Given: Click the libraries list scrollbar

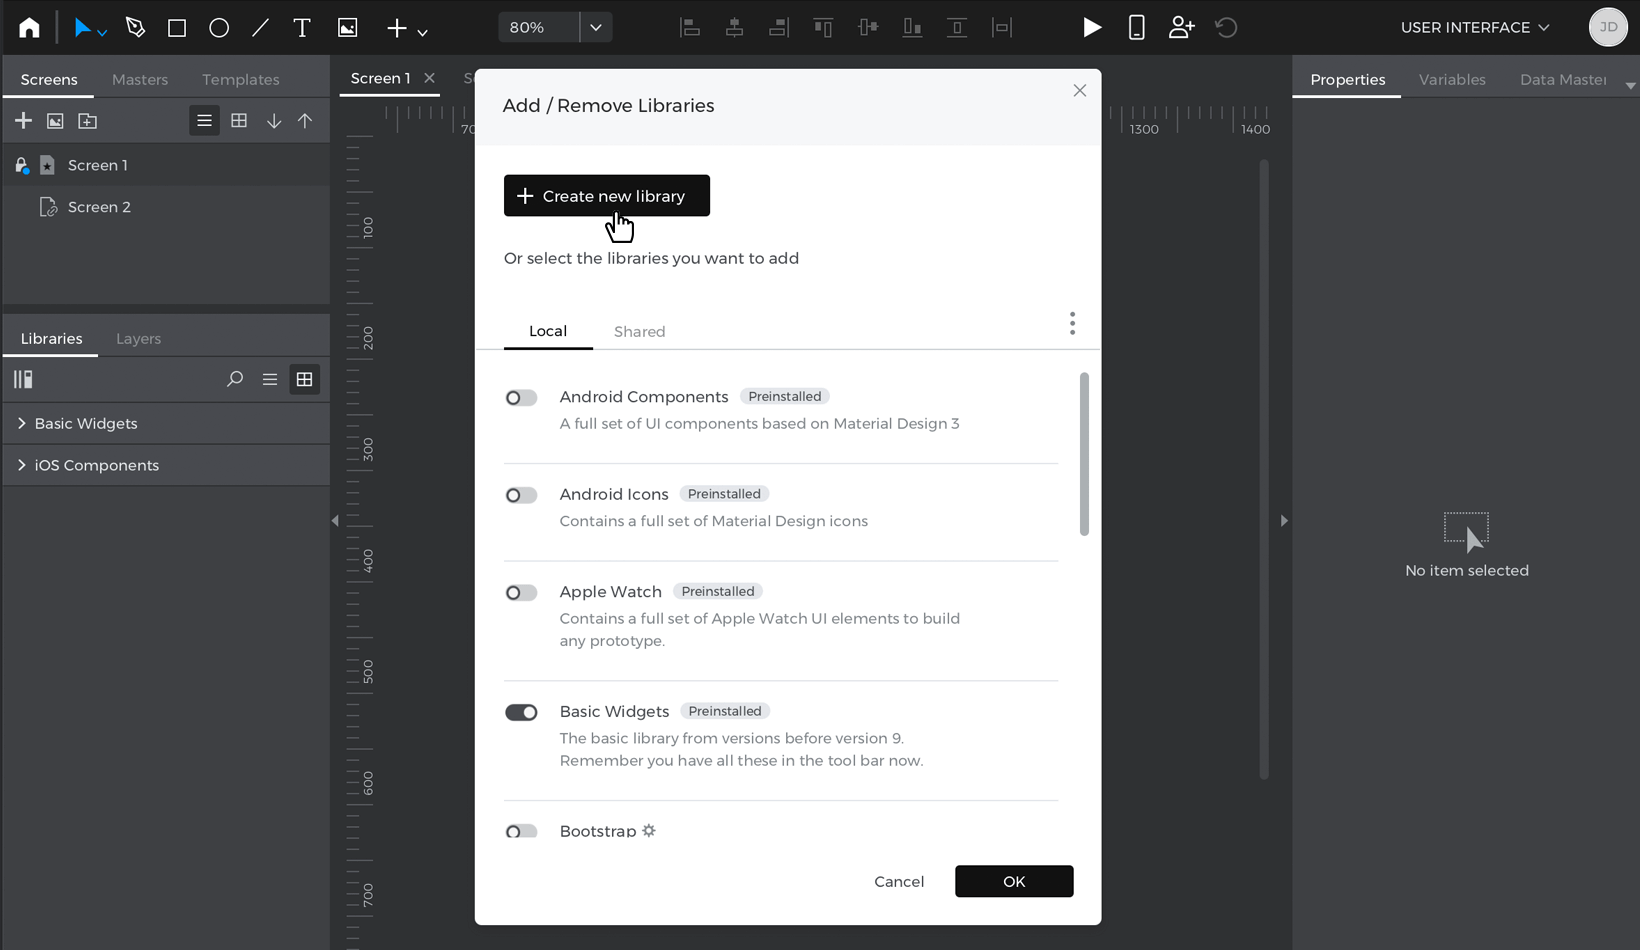Looking at the screenshot, I should [1084, 454].
